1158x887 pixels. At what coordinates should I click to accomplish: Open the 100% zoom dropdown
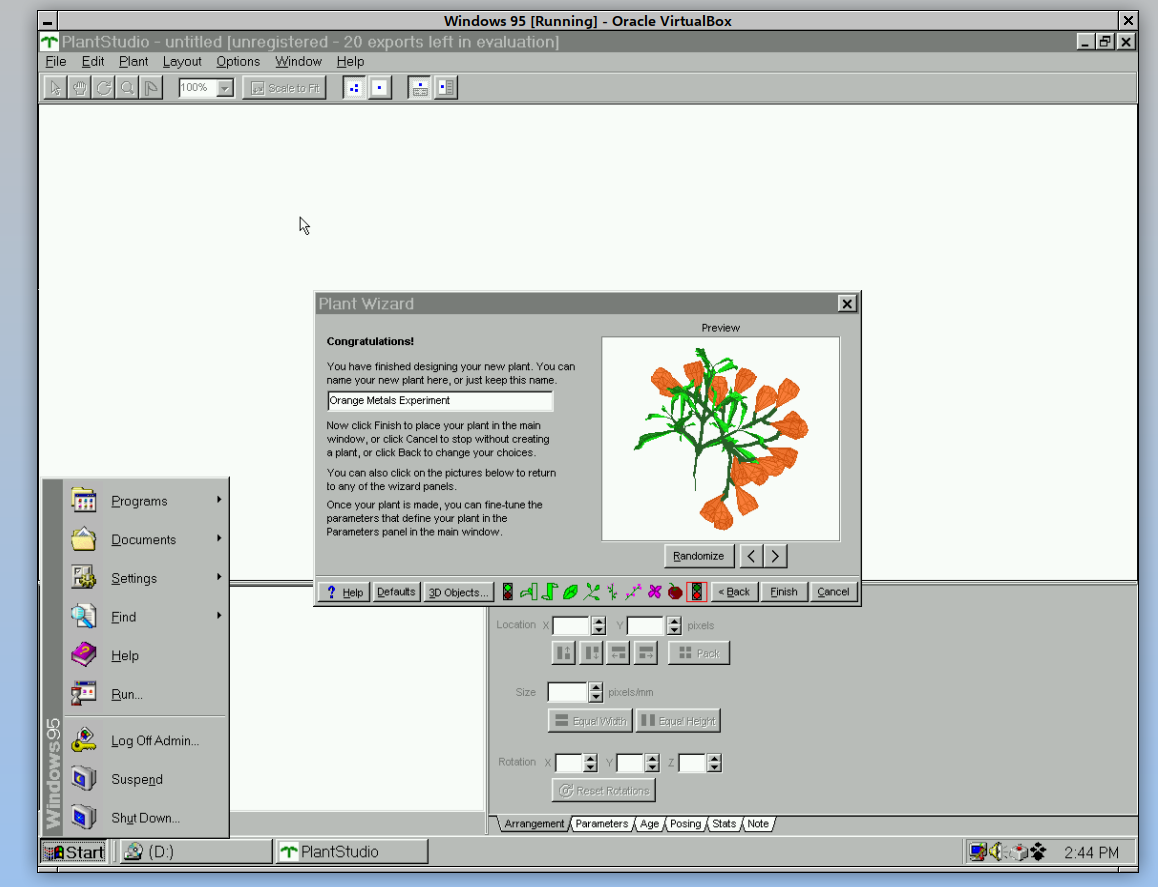point(225,89)
